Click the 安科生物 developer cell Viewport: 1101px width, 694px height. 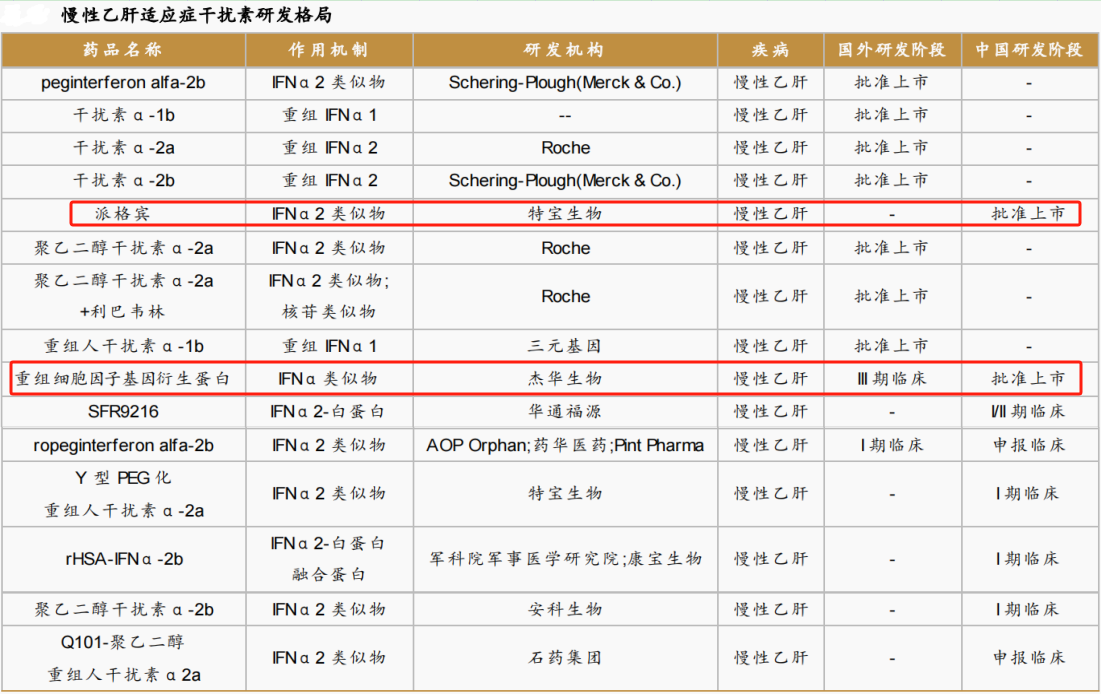pyautogui.click(x=565, y=609)
